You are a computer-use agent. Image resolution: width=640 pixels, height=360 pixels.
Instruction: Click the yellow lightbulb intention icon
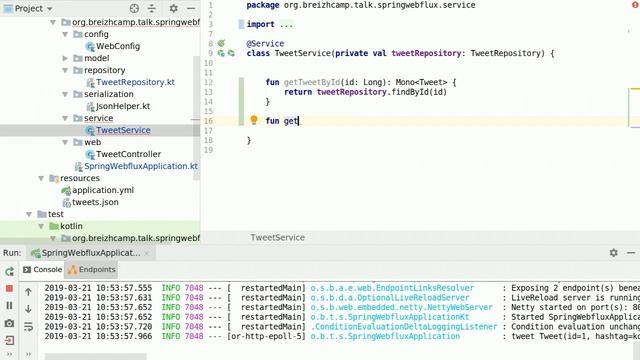(x=254, y=120)
